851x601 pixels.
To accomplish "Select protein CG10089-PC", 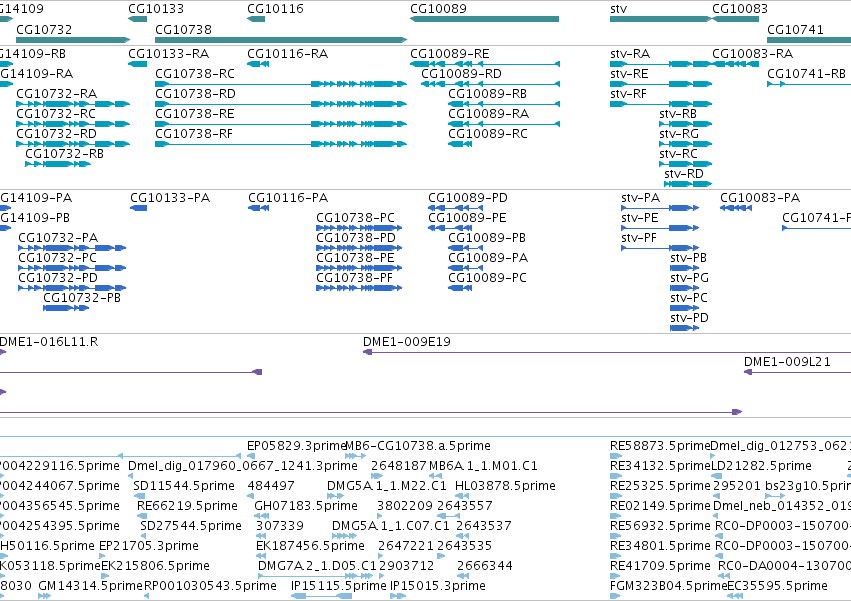I will coord(460,288).
